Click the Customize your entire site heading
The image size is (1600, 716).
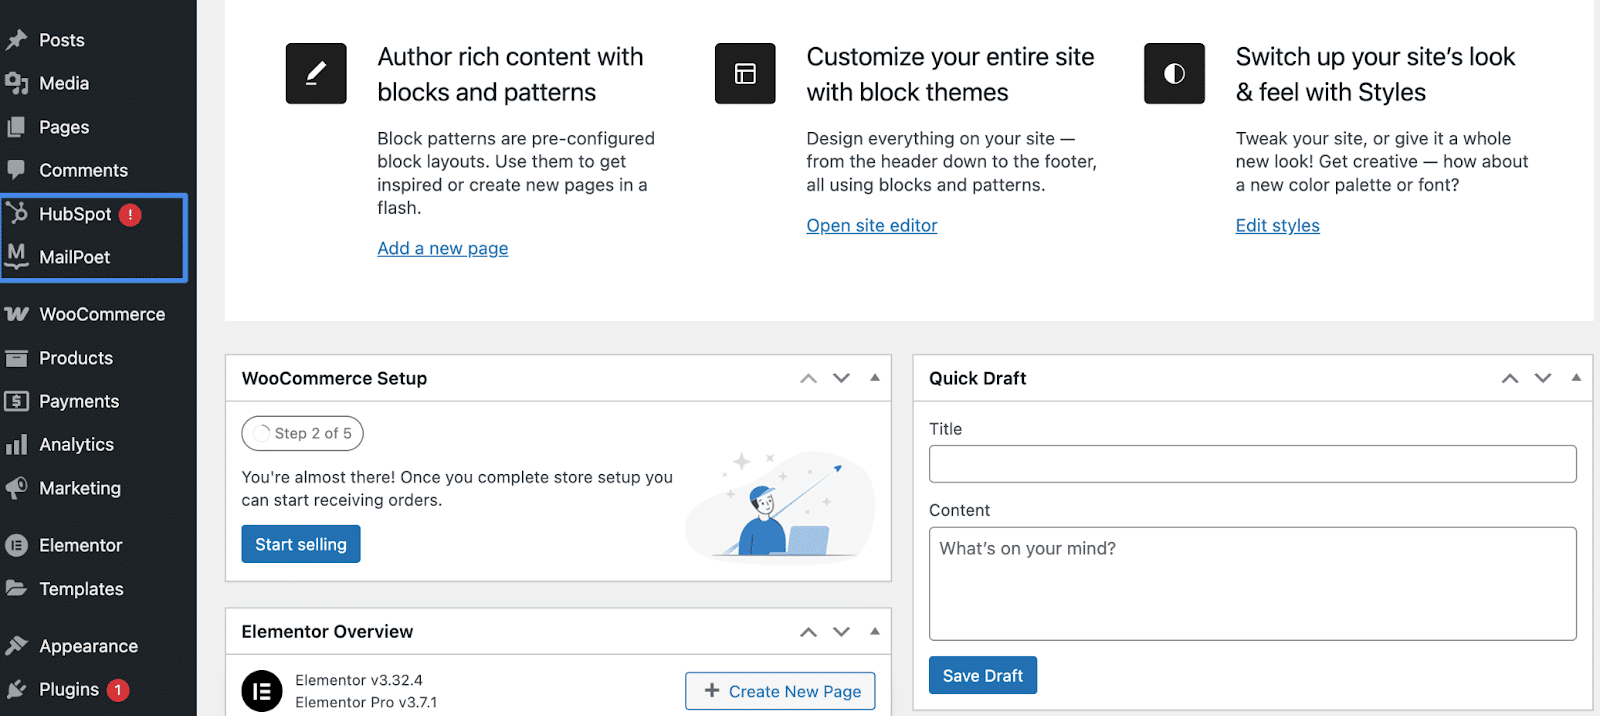tap(950, 74)
